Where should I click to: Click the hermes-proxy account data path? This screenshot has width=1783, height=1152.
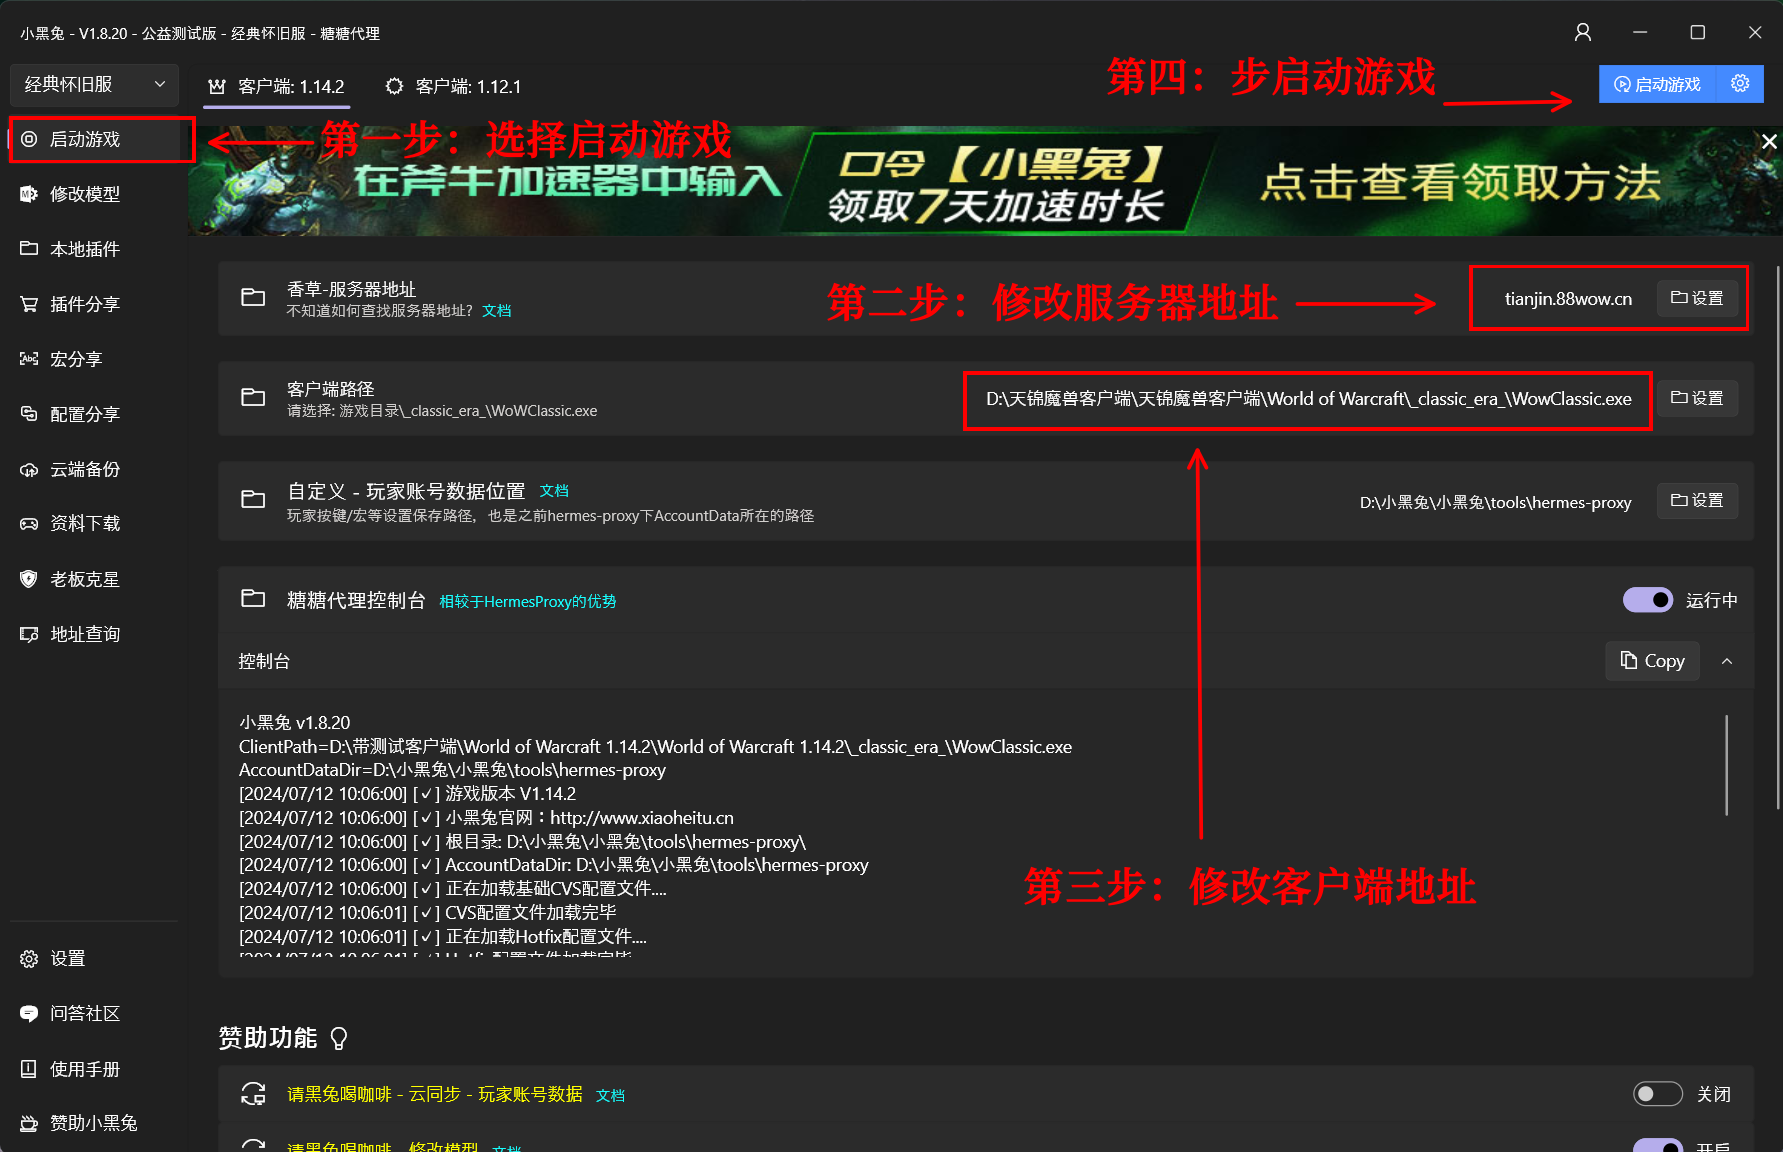(1495, 503)
